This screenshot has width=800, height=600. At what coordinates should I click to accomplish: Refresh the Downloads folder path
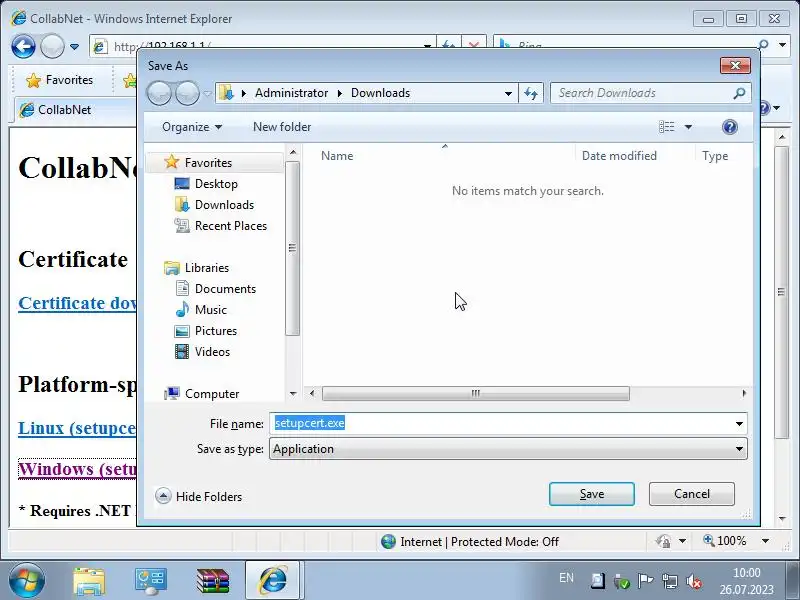click(531, 93)
